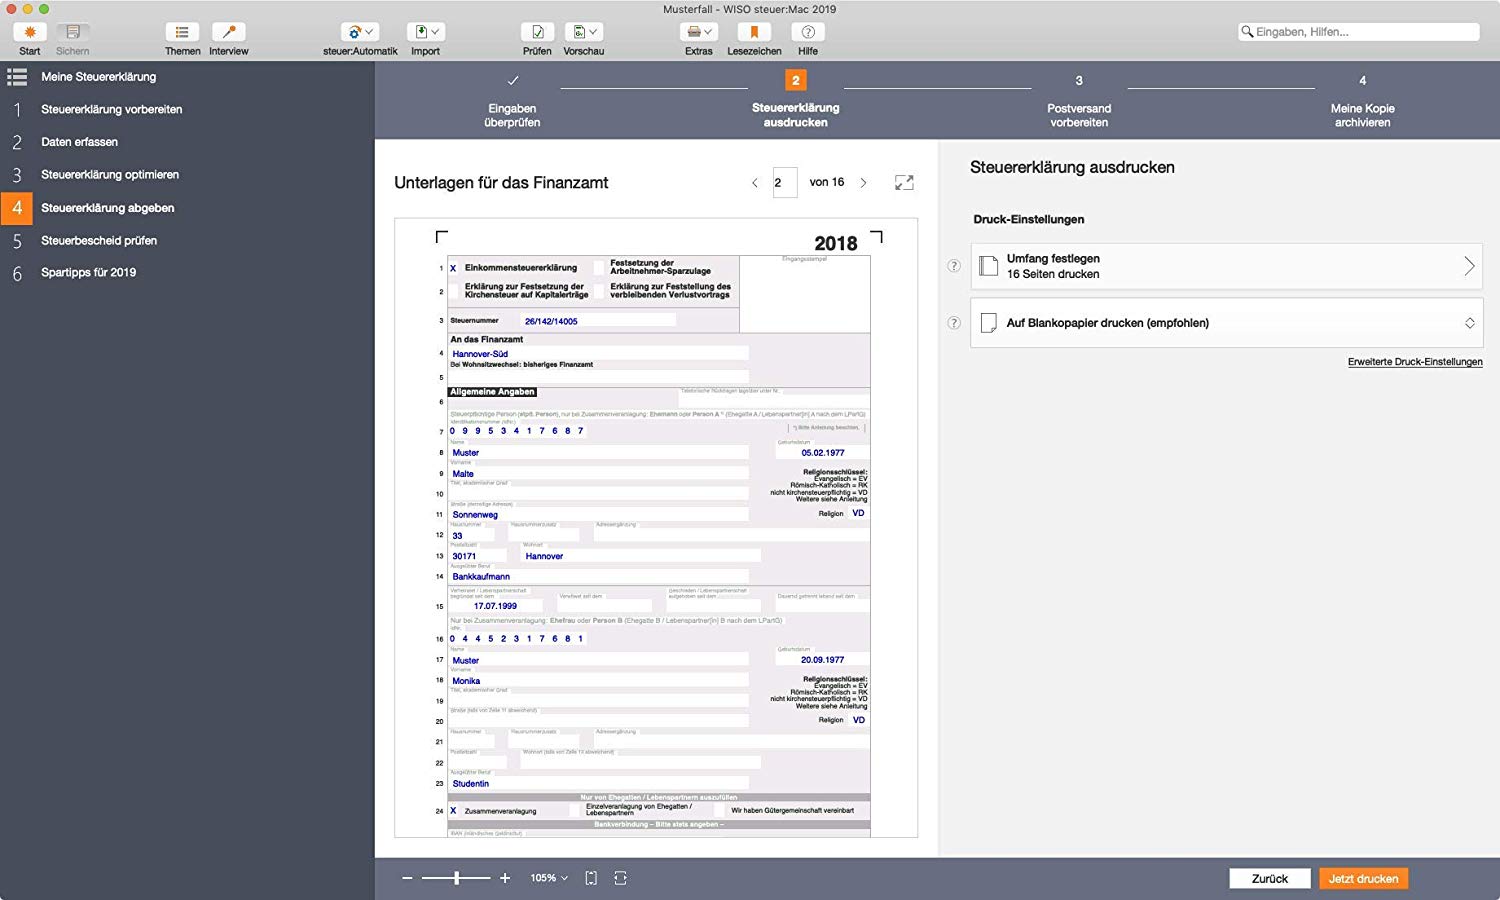Run the Prüfen check icon
The image size is (1500, 900).
(537, 32)
